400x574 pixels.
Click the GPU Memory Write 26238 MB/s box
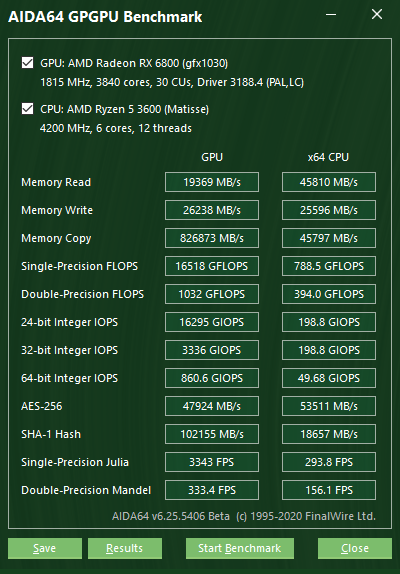(212, 210)
